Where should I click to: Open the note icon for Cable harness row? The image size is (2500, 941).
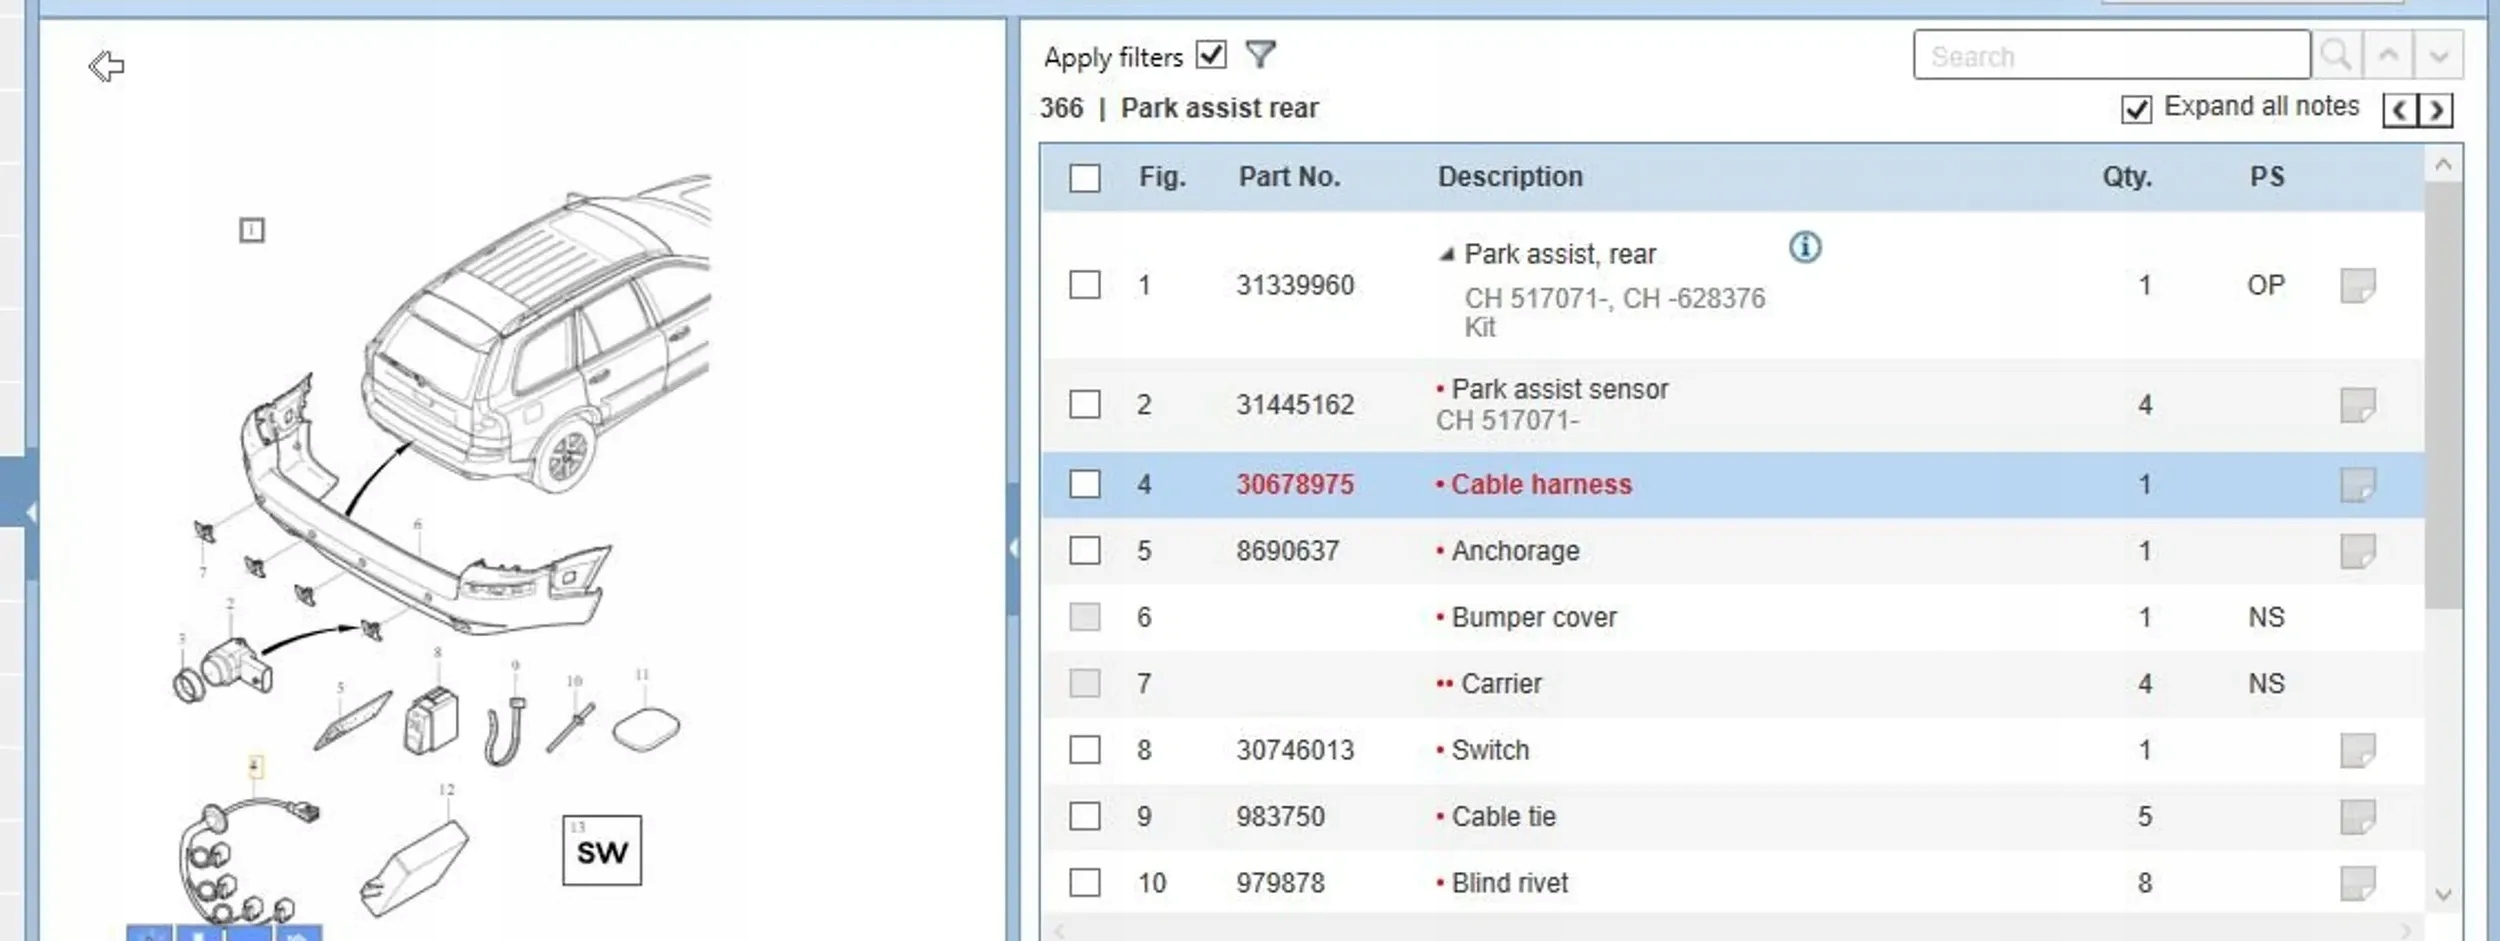coord(2357,485)
